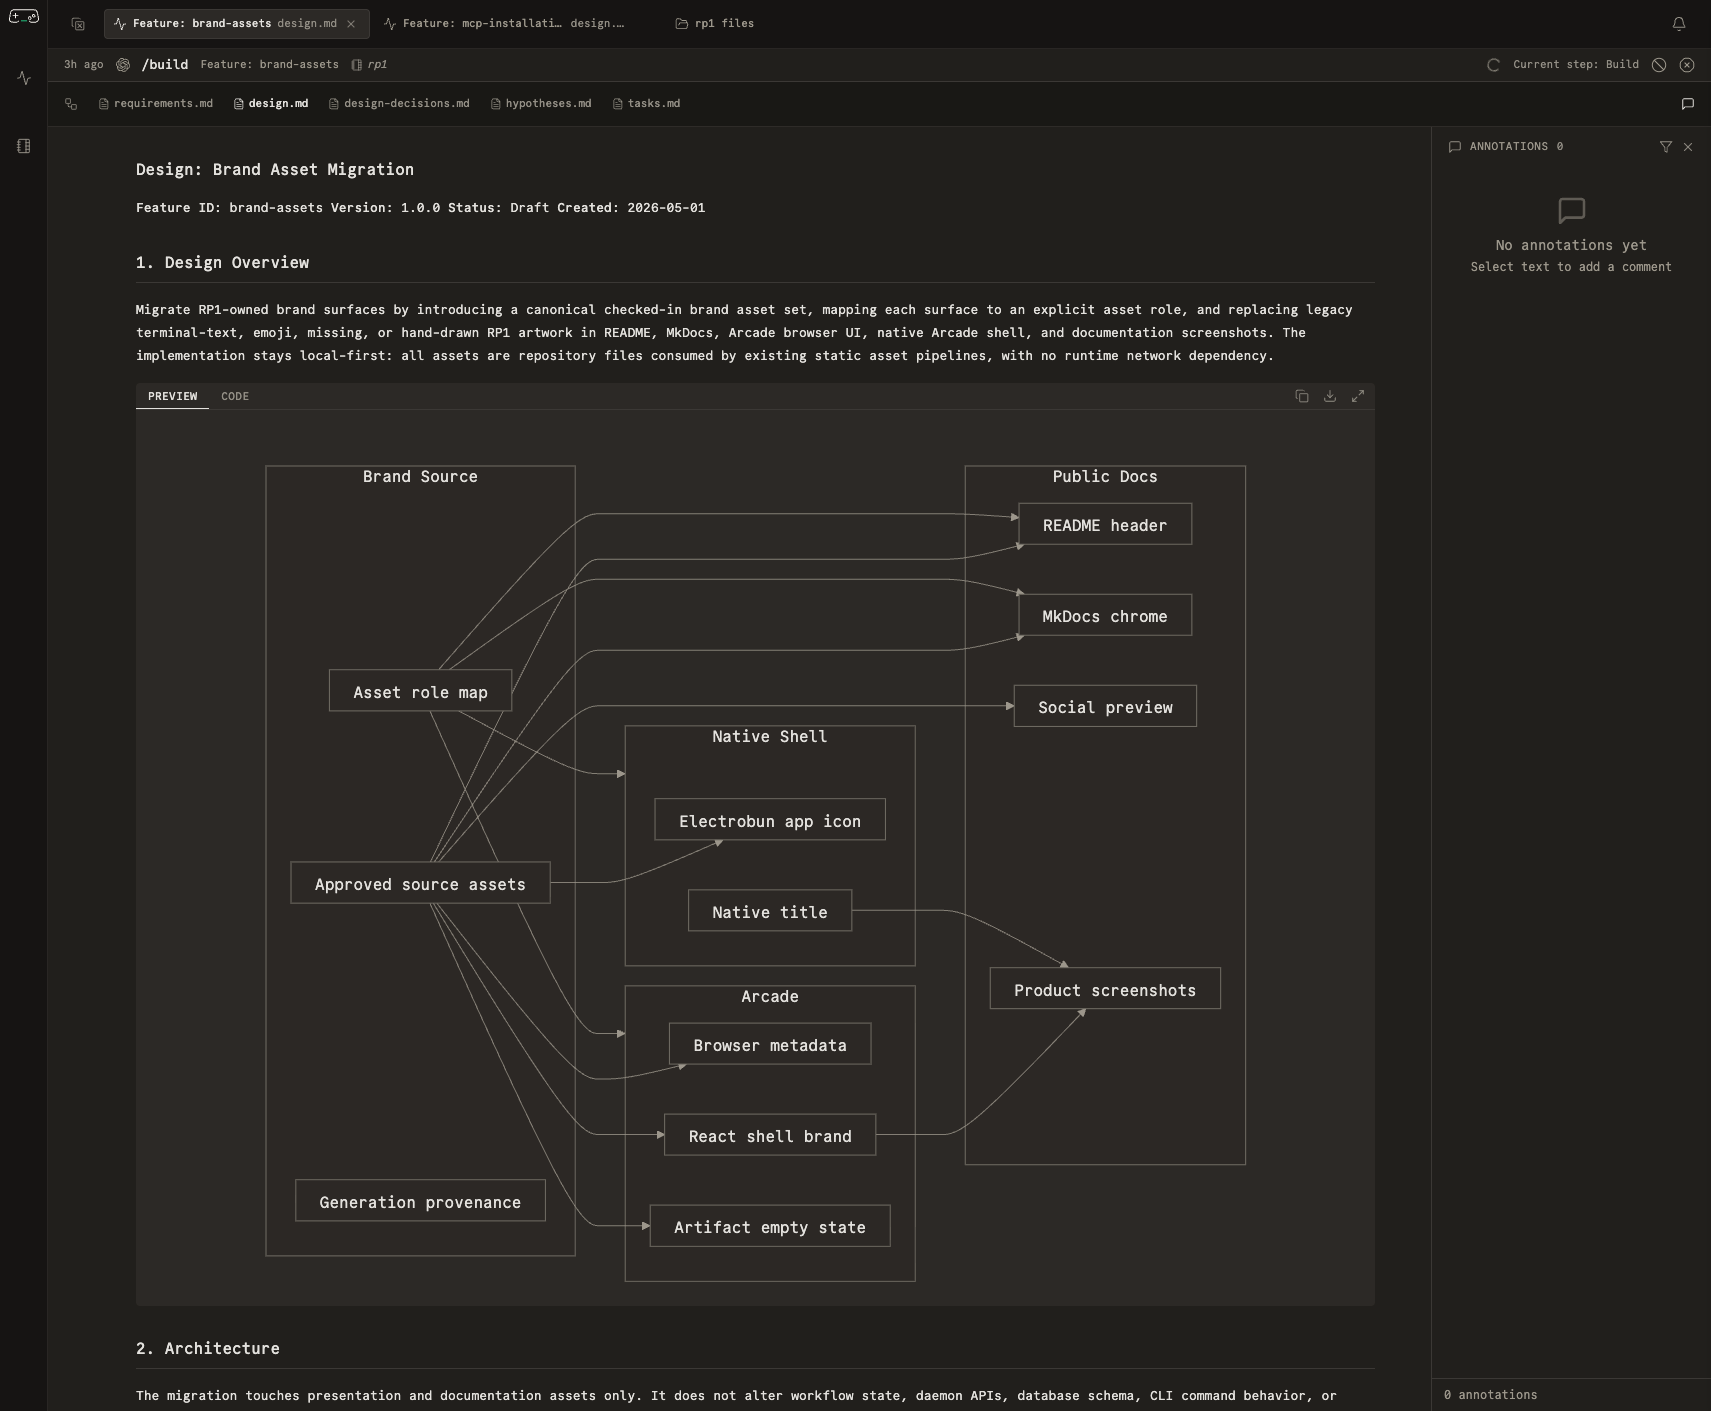Image resolution: width=1711 pixels, height=1411 pixels.
Task: Click the 'Native Shell' group label
Action: pyautogui.click(x=770, y=737)
